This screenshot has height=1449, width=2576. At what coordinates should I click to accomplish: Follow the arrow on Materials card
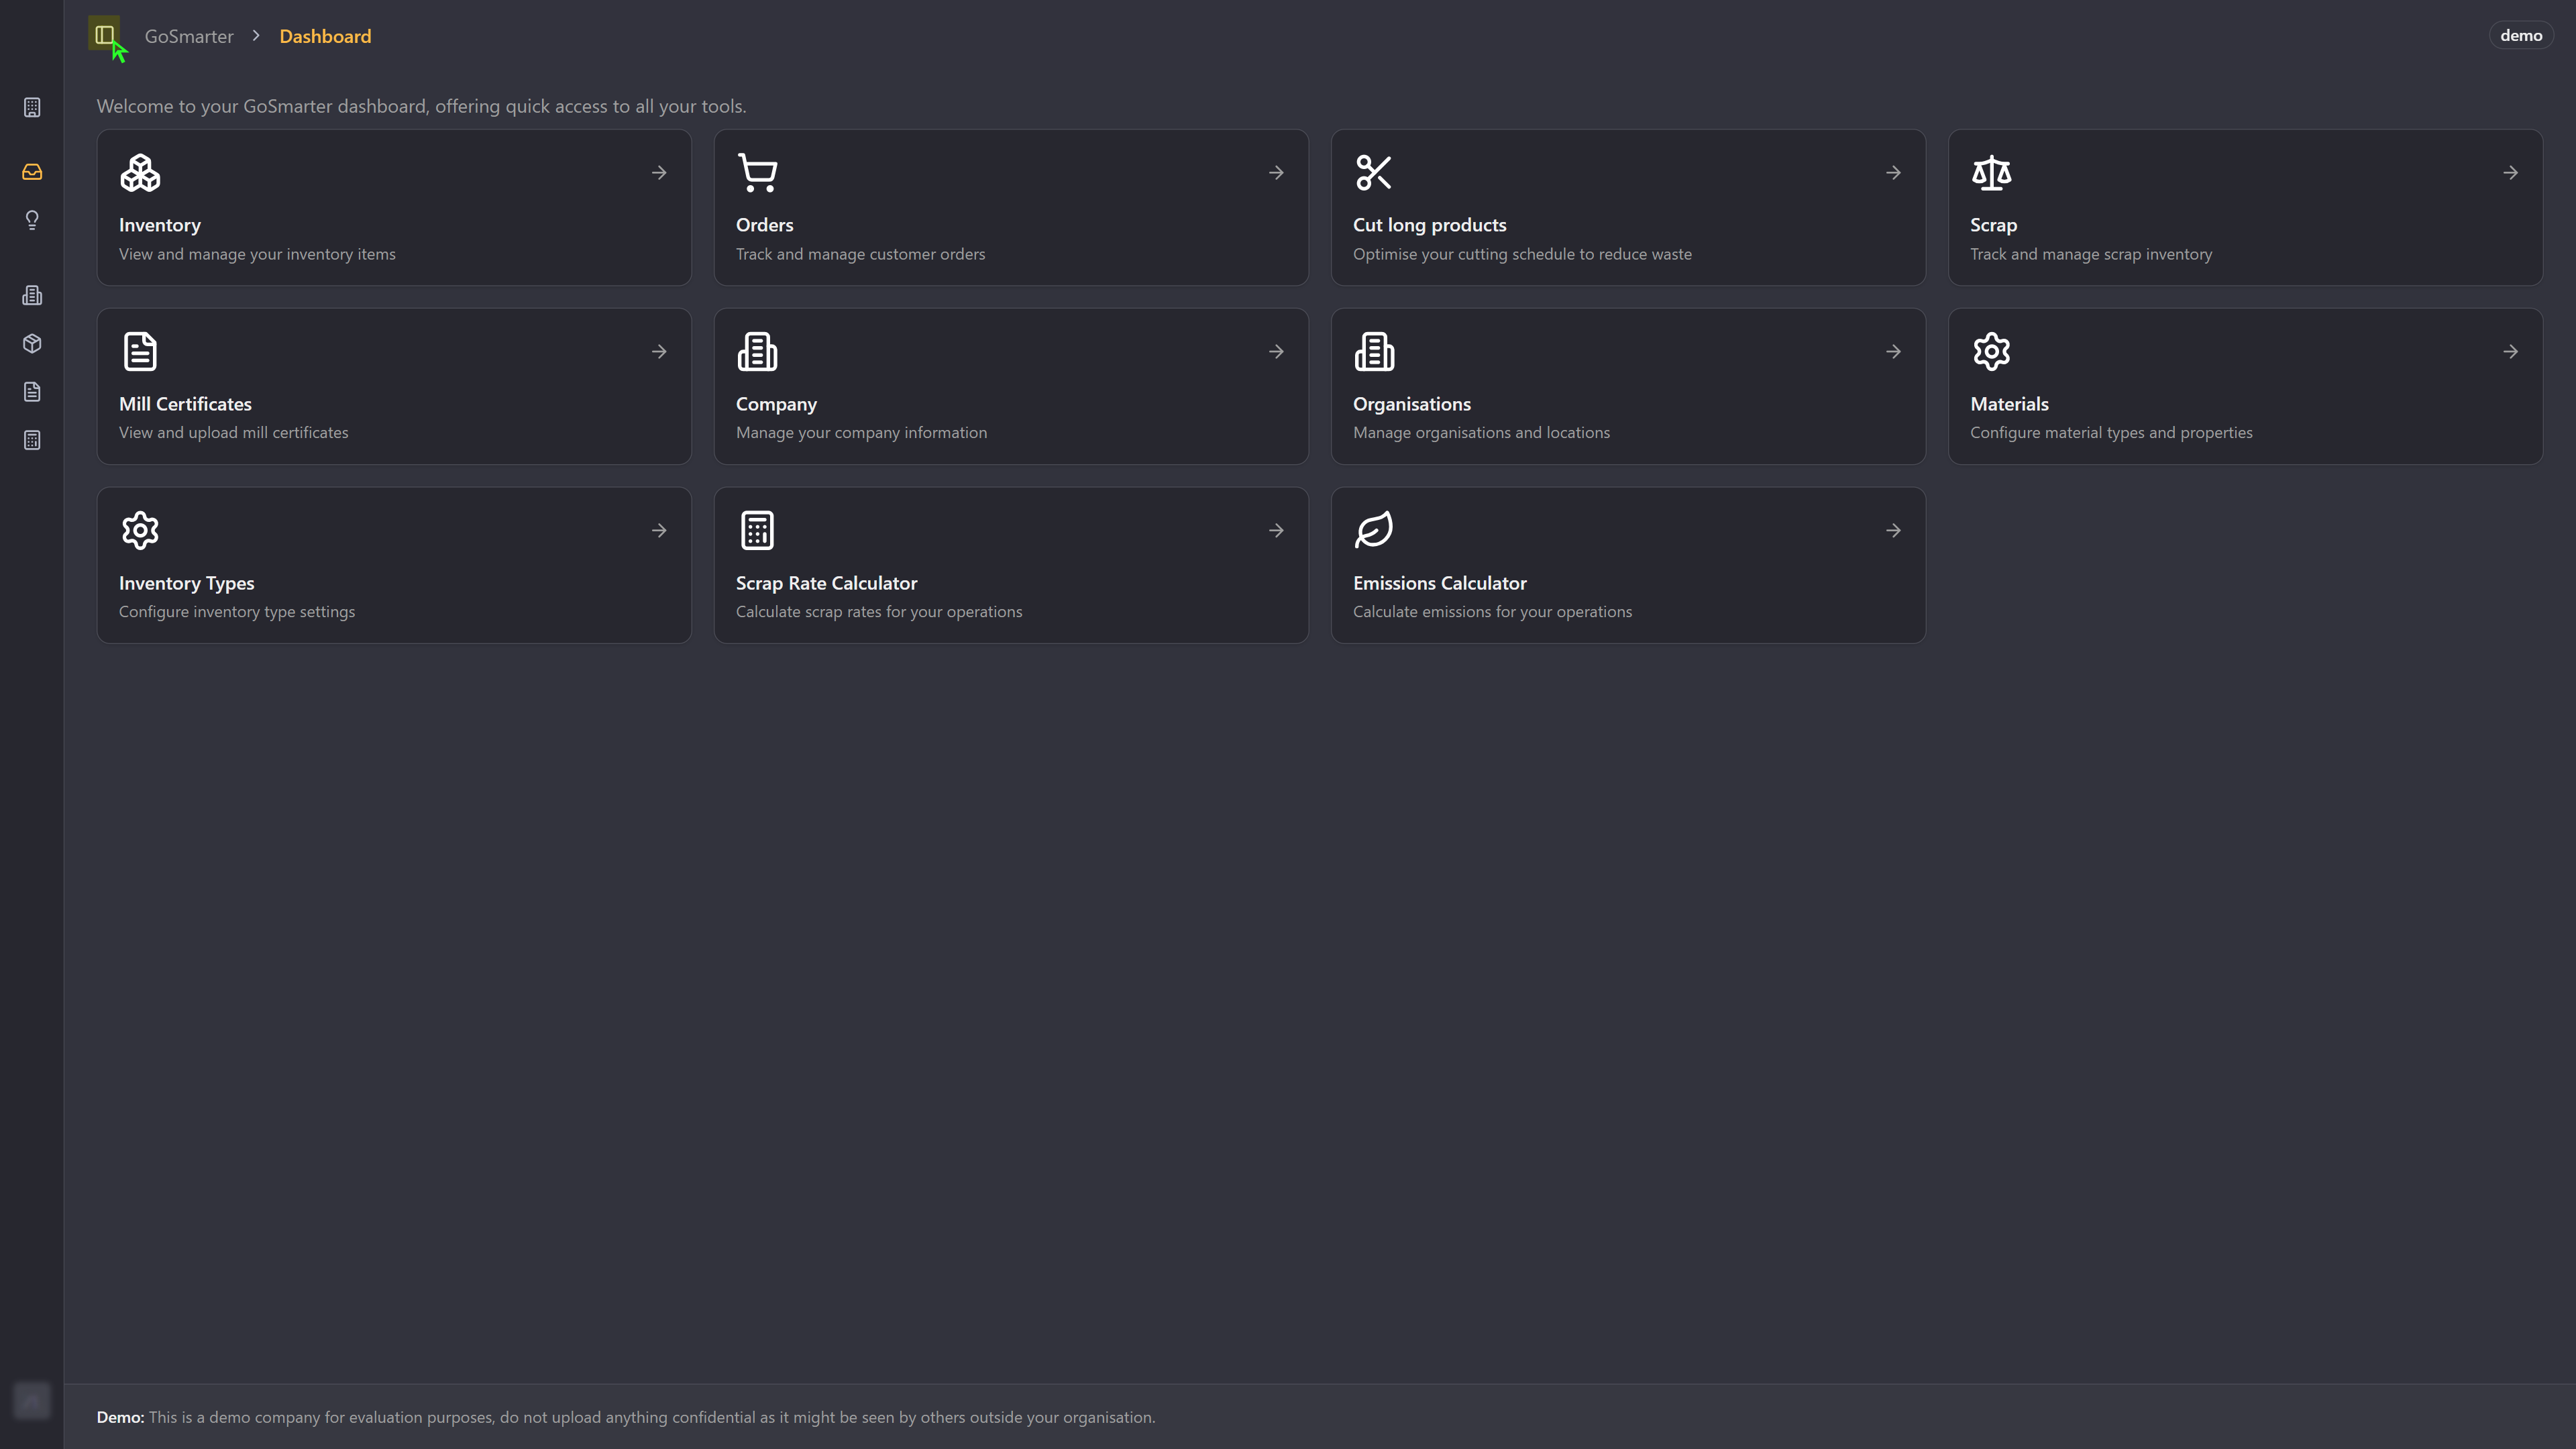pyautogui.click(x=2510, y=352)
